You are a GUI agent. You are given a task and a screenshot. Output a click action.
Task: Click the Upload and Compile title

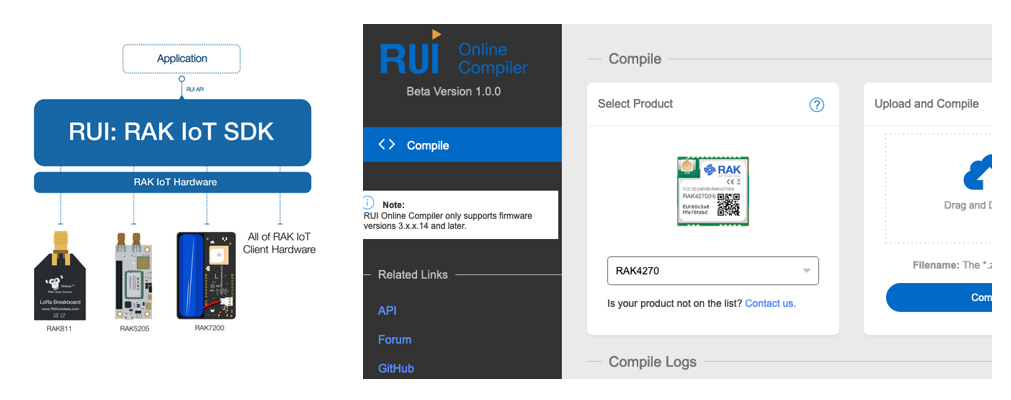[x=927, y=103]
